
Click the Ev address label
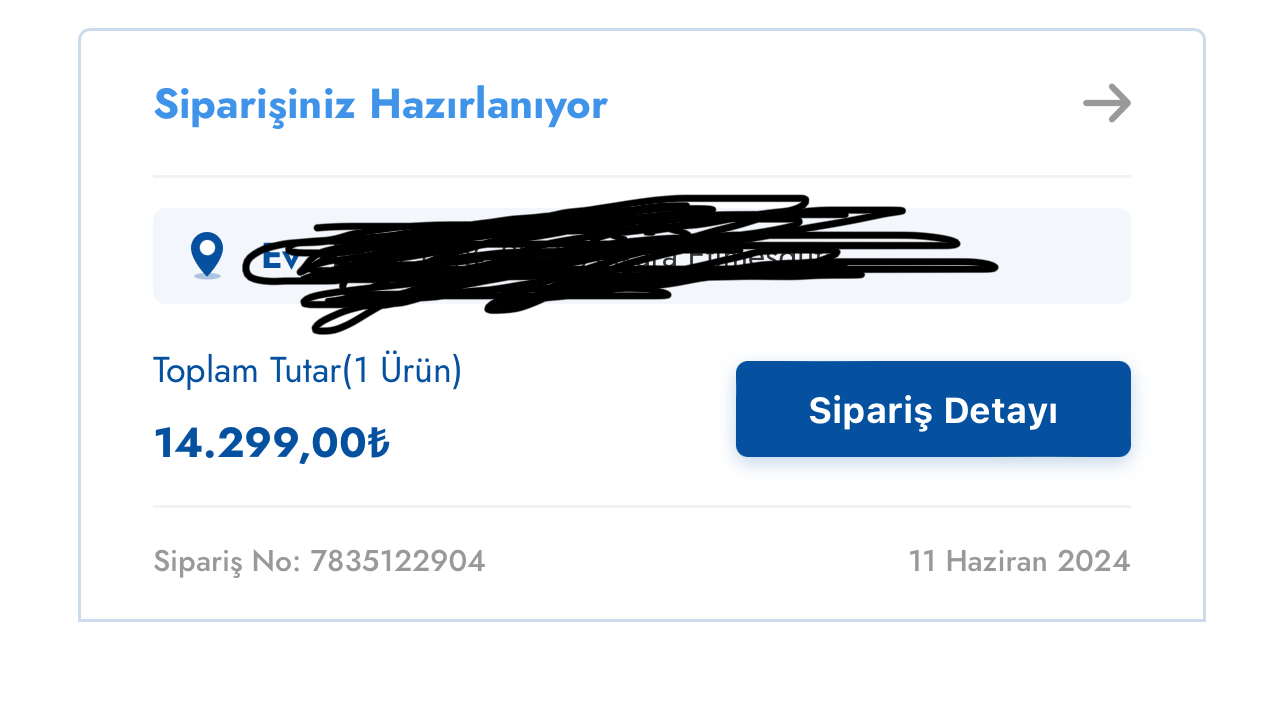pos(274,256)
